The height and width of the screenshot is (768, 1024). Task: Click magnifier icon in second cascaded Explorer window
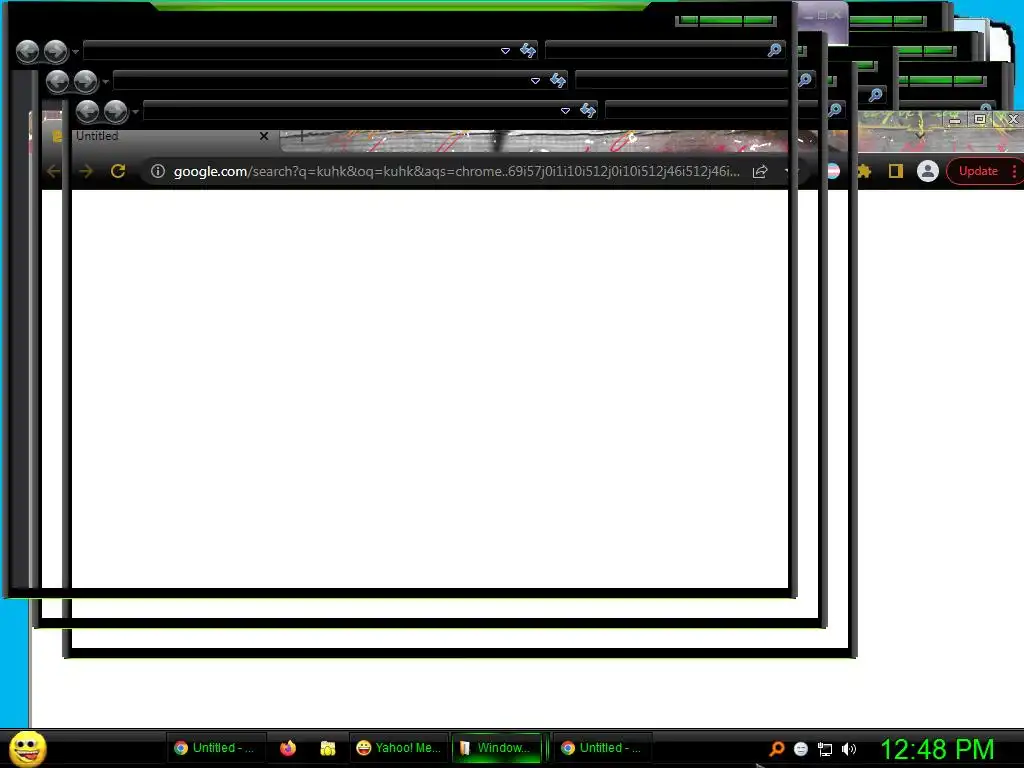tap(805, 80)
